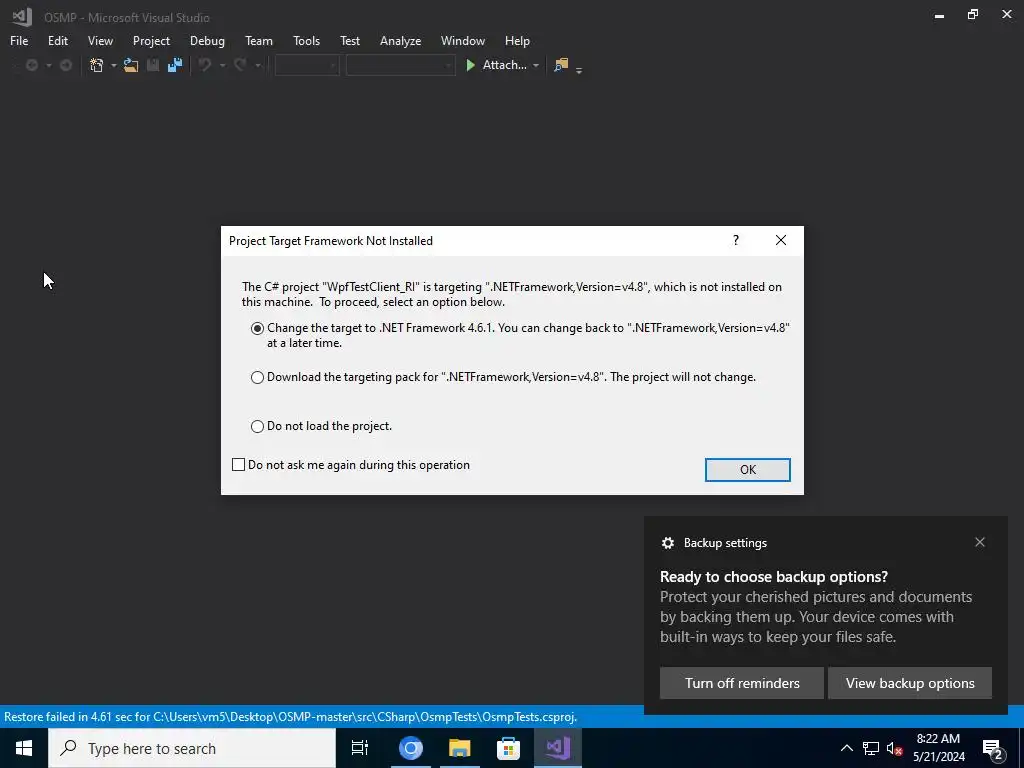This screenshot has height=768, width=1024.
Task: Open the File menu
Action: tap(19, 40)
